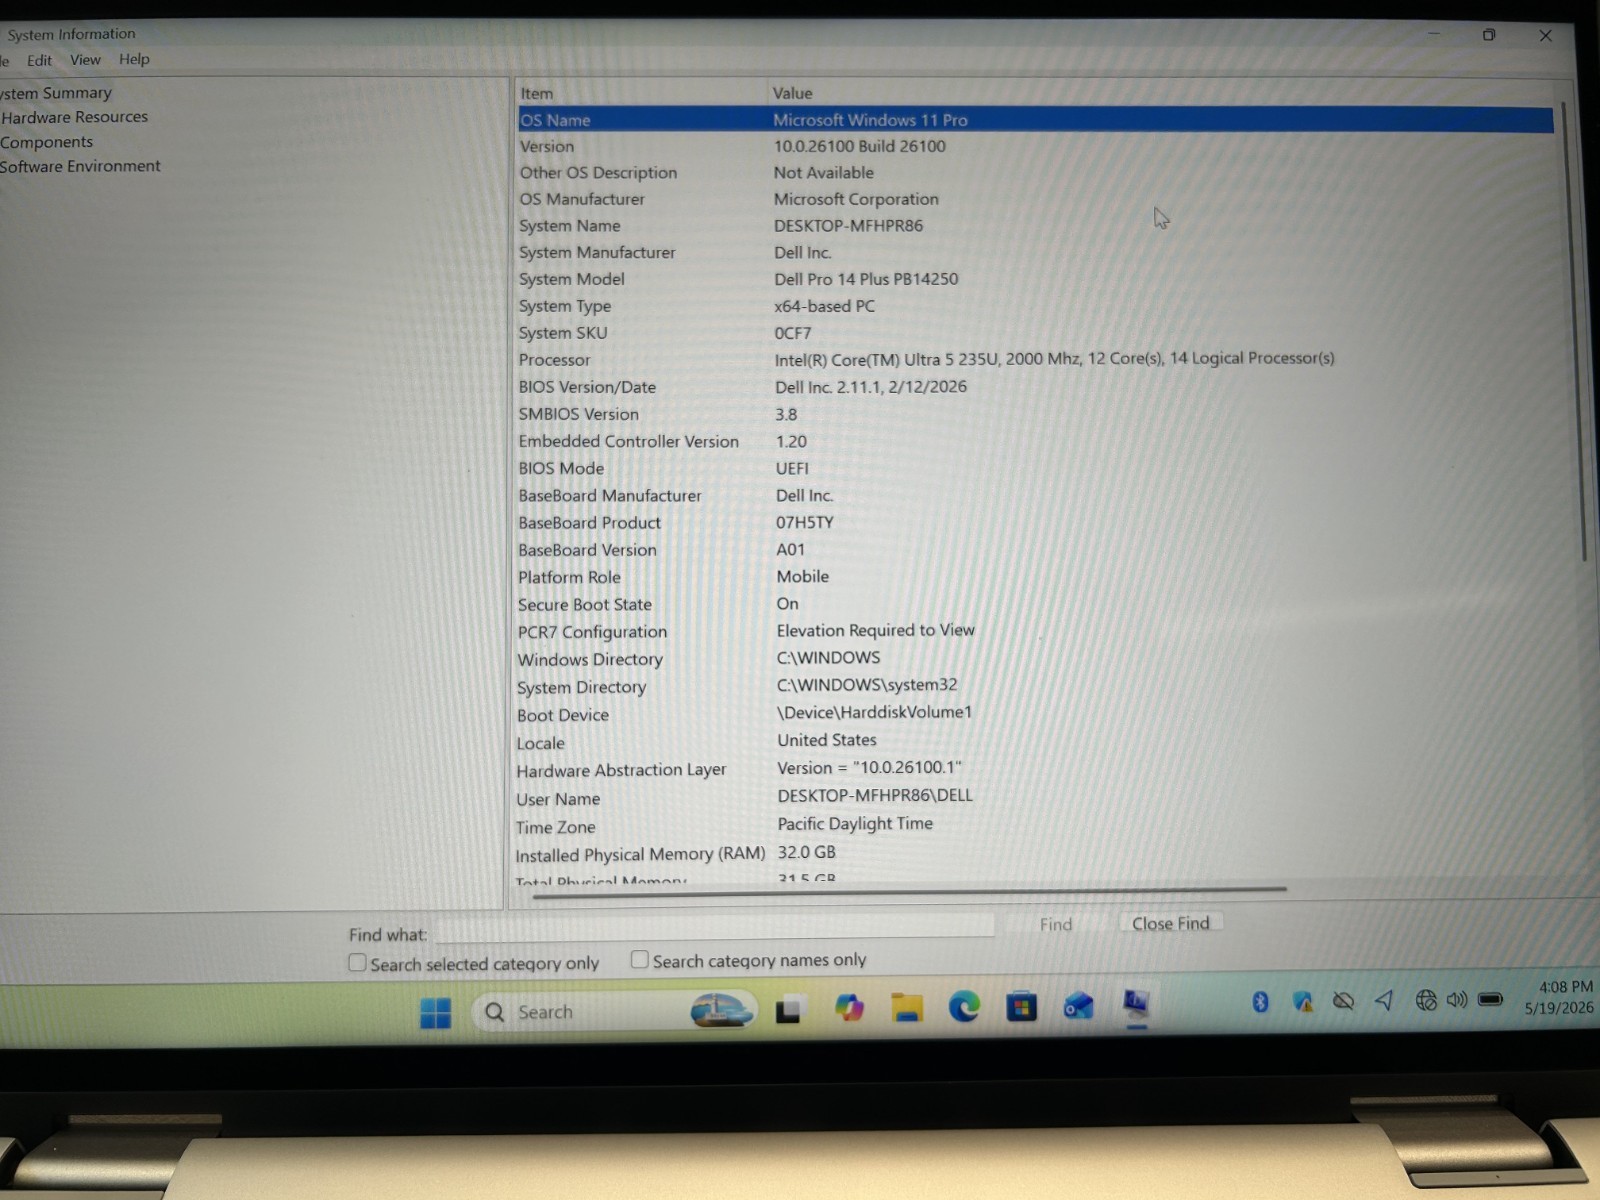The width and height of the screenshot is (1600, 1200).
Task: Click the location arrow tray icon
Action: point(1384,1000)
